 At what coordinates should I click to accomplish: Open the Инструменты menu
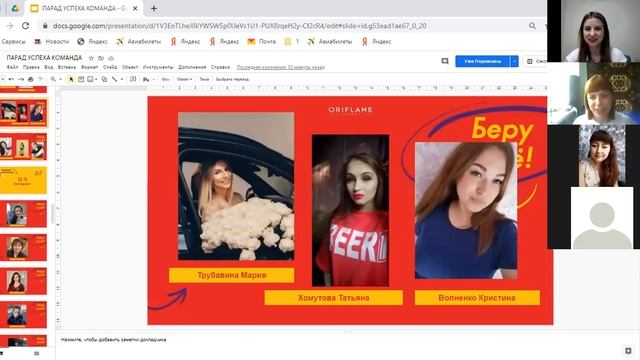[x=158, y=67]
